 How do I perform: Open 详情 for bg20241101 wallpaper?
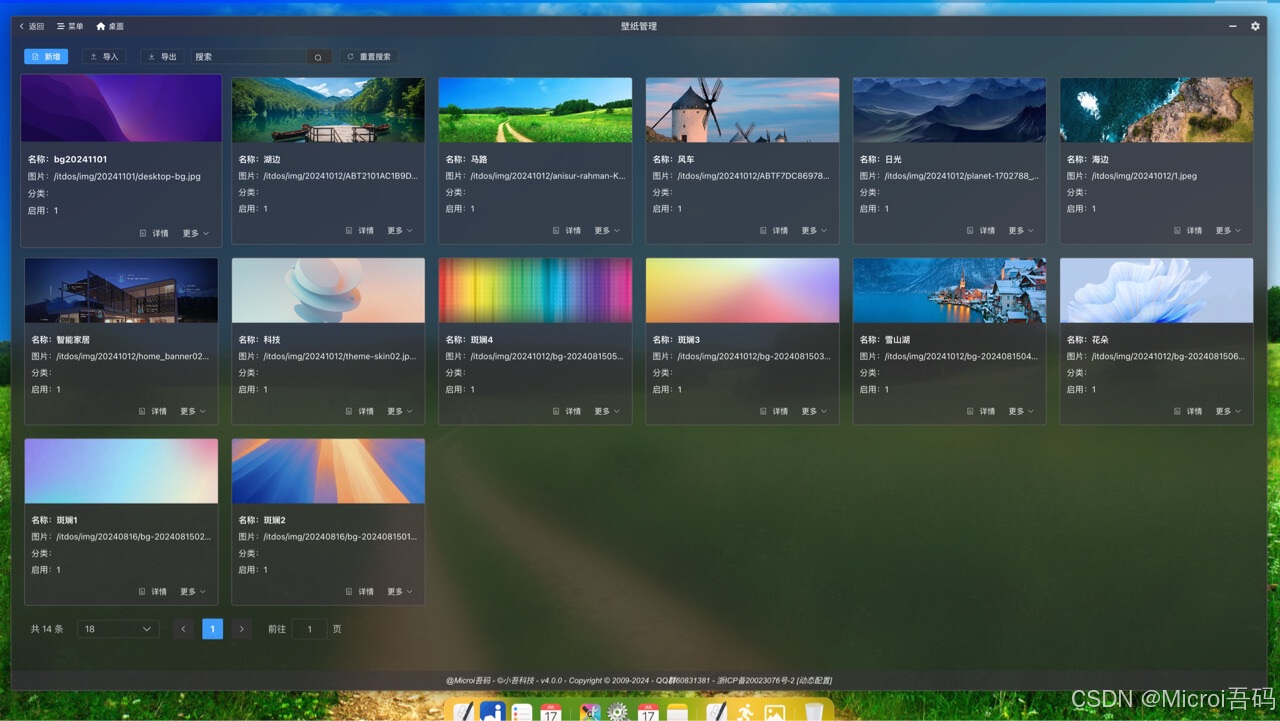[153, 233]
